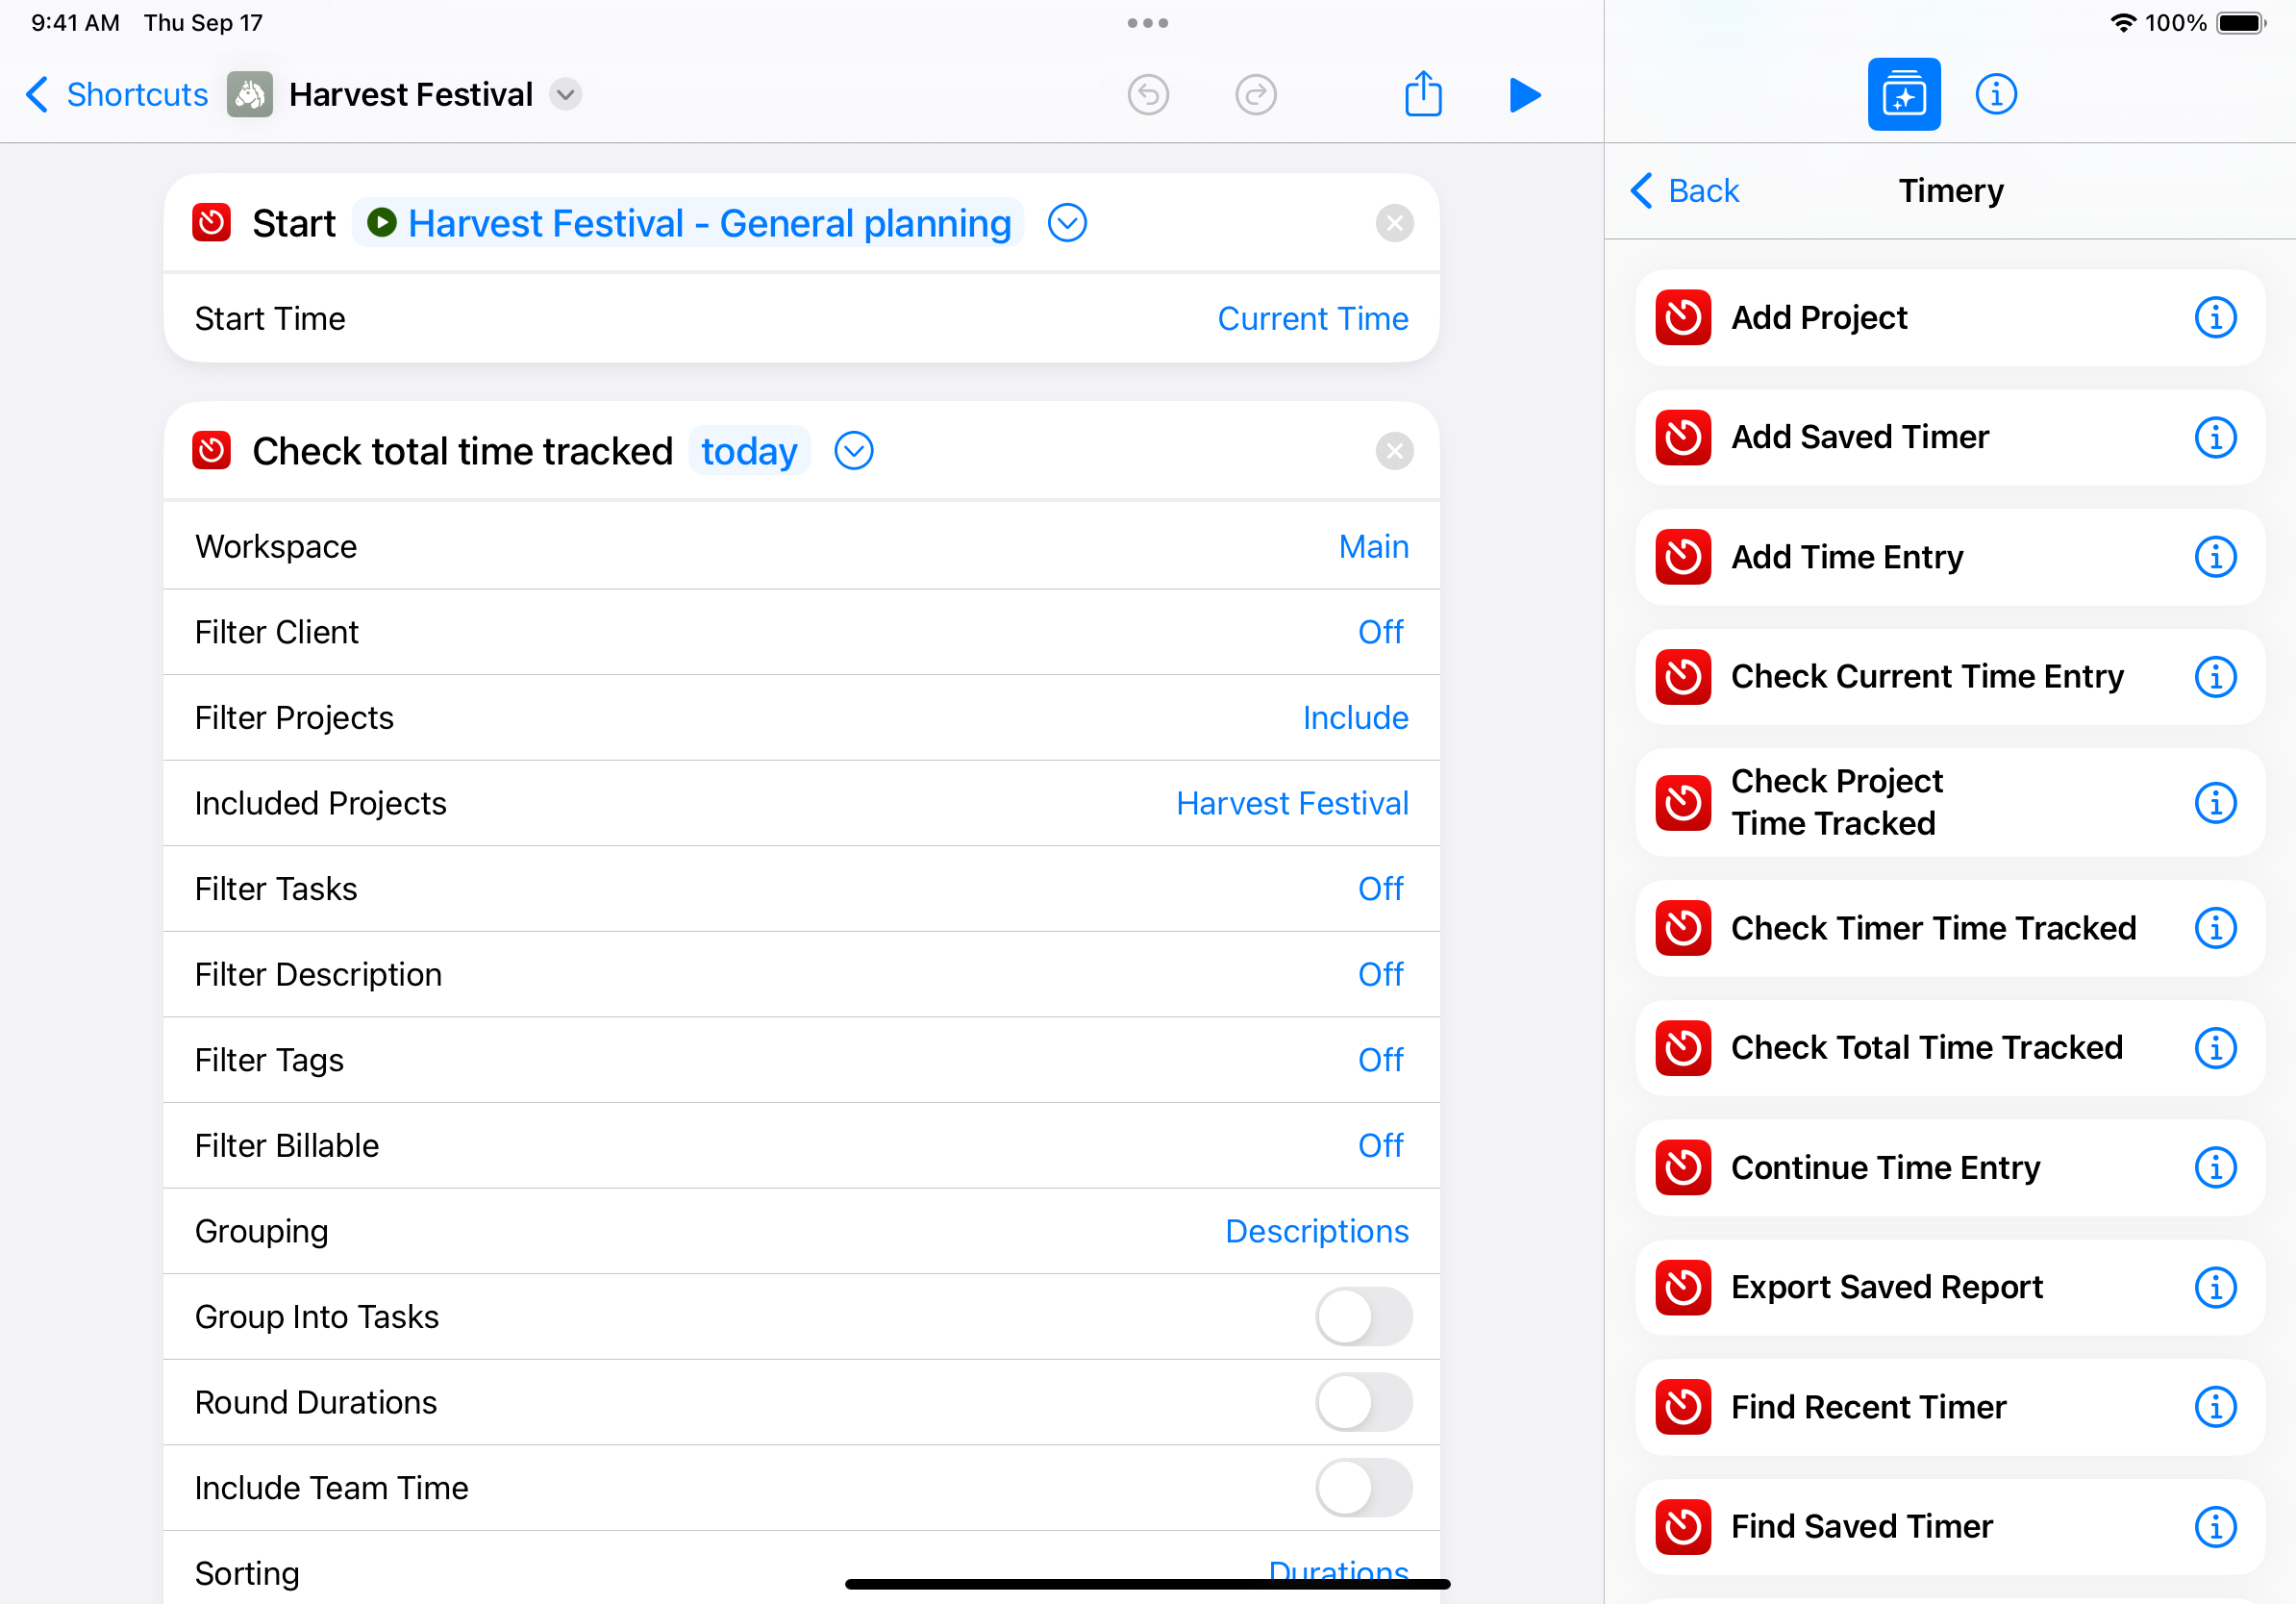Open the Harvest Festival title dropdown arrow
This screenshot has width=2296, height=1604.
pos(566,95)
